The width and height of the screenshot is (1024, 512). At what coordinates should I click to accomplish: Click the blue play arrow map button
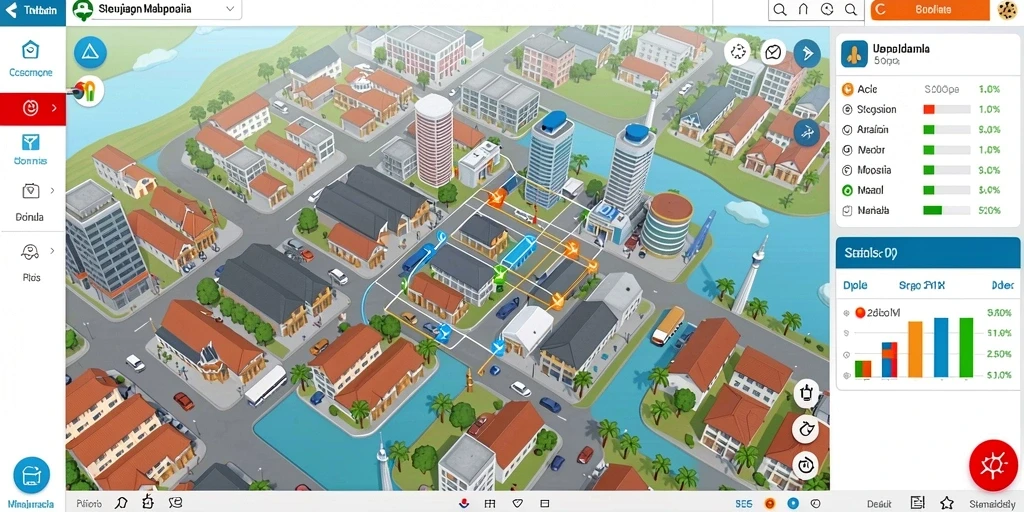[807, 53]
